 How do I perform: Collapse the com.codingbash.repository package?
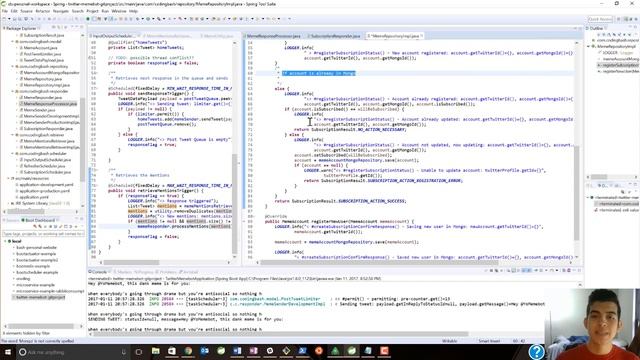pyautogui.click(x=13, y=66)
